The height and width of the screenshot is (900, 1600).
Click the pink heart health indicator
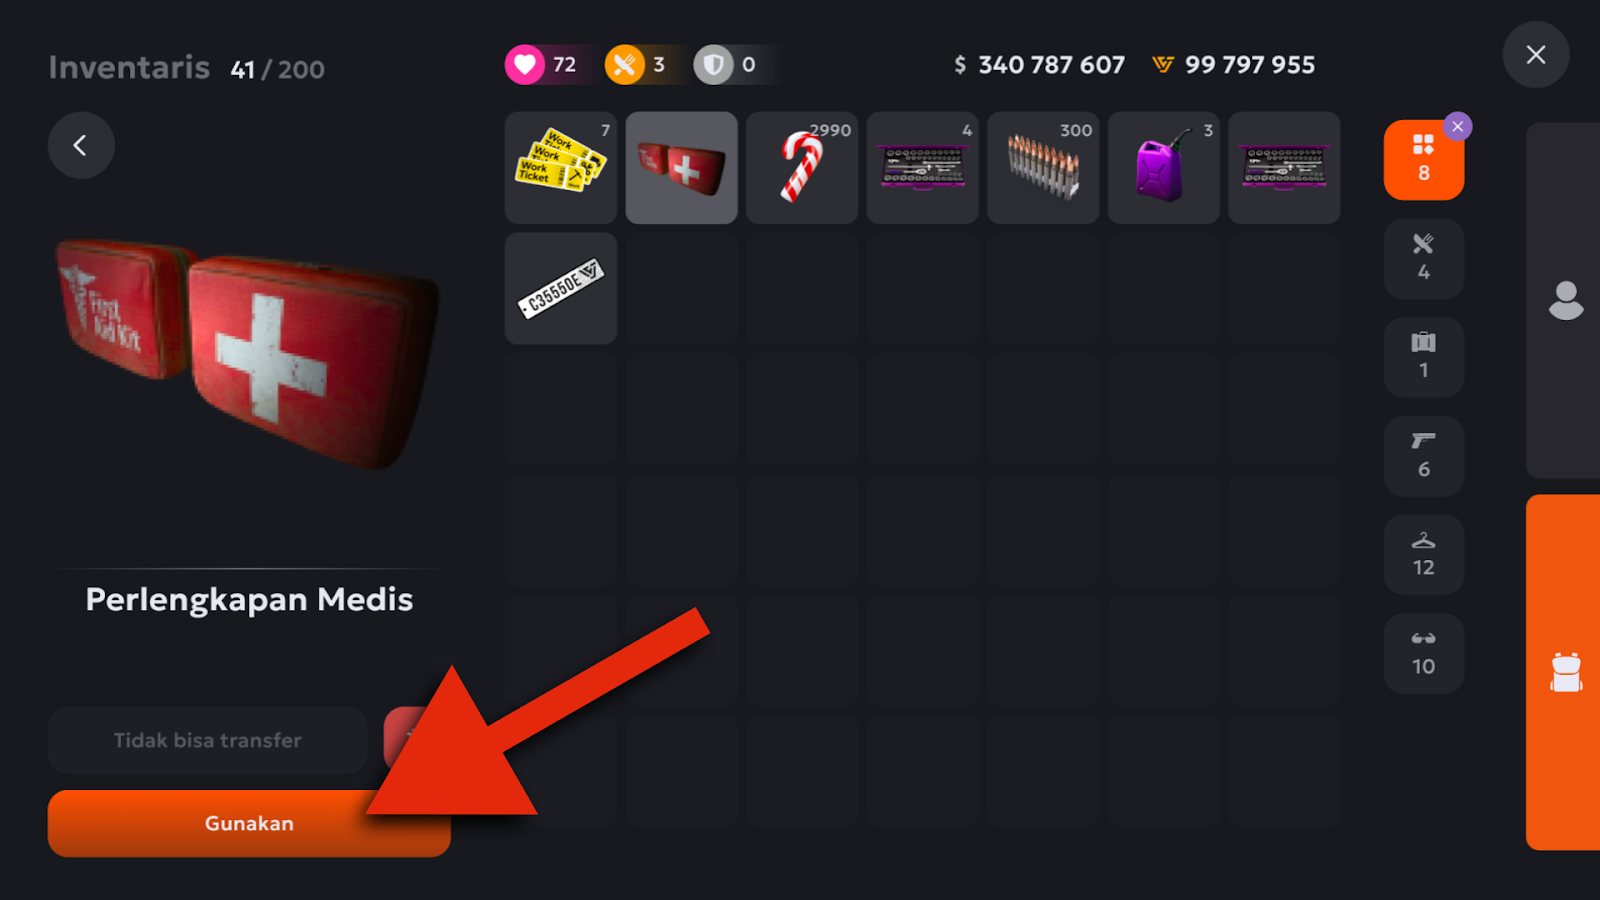[525, 65]
